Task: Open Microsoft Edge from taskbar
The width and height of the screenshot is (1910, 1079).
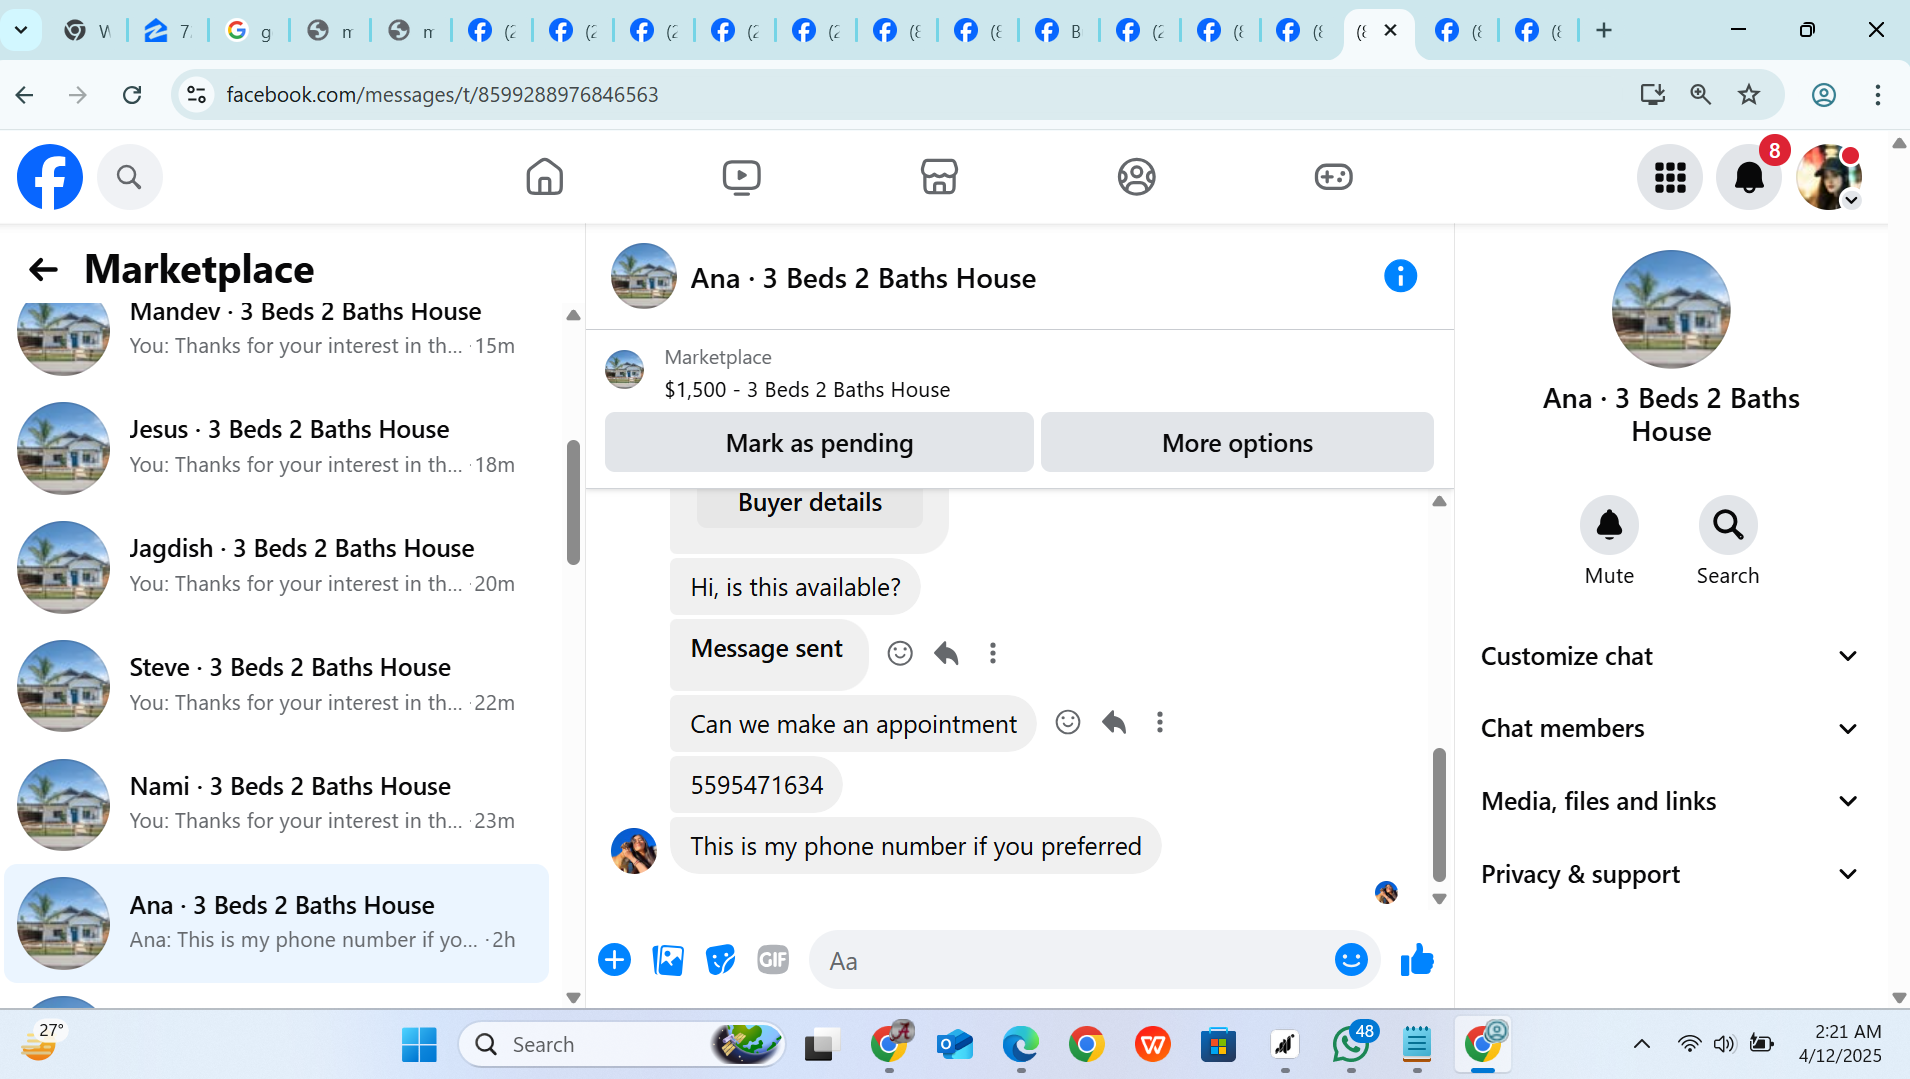Action: pos(1021,1044)
